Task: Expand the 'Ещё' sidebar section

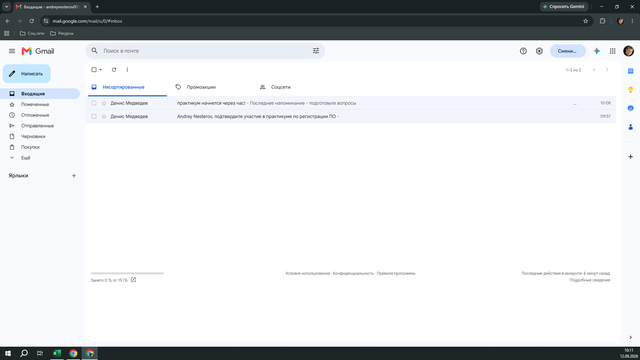Action: 25,158
